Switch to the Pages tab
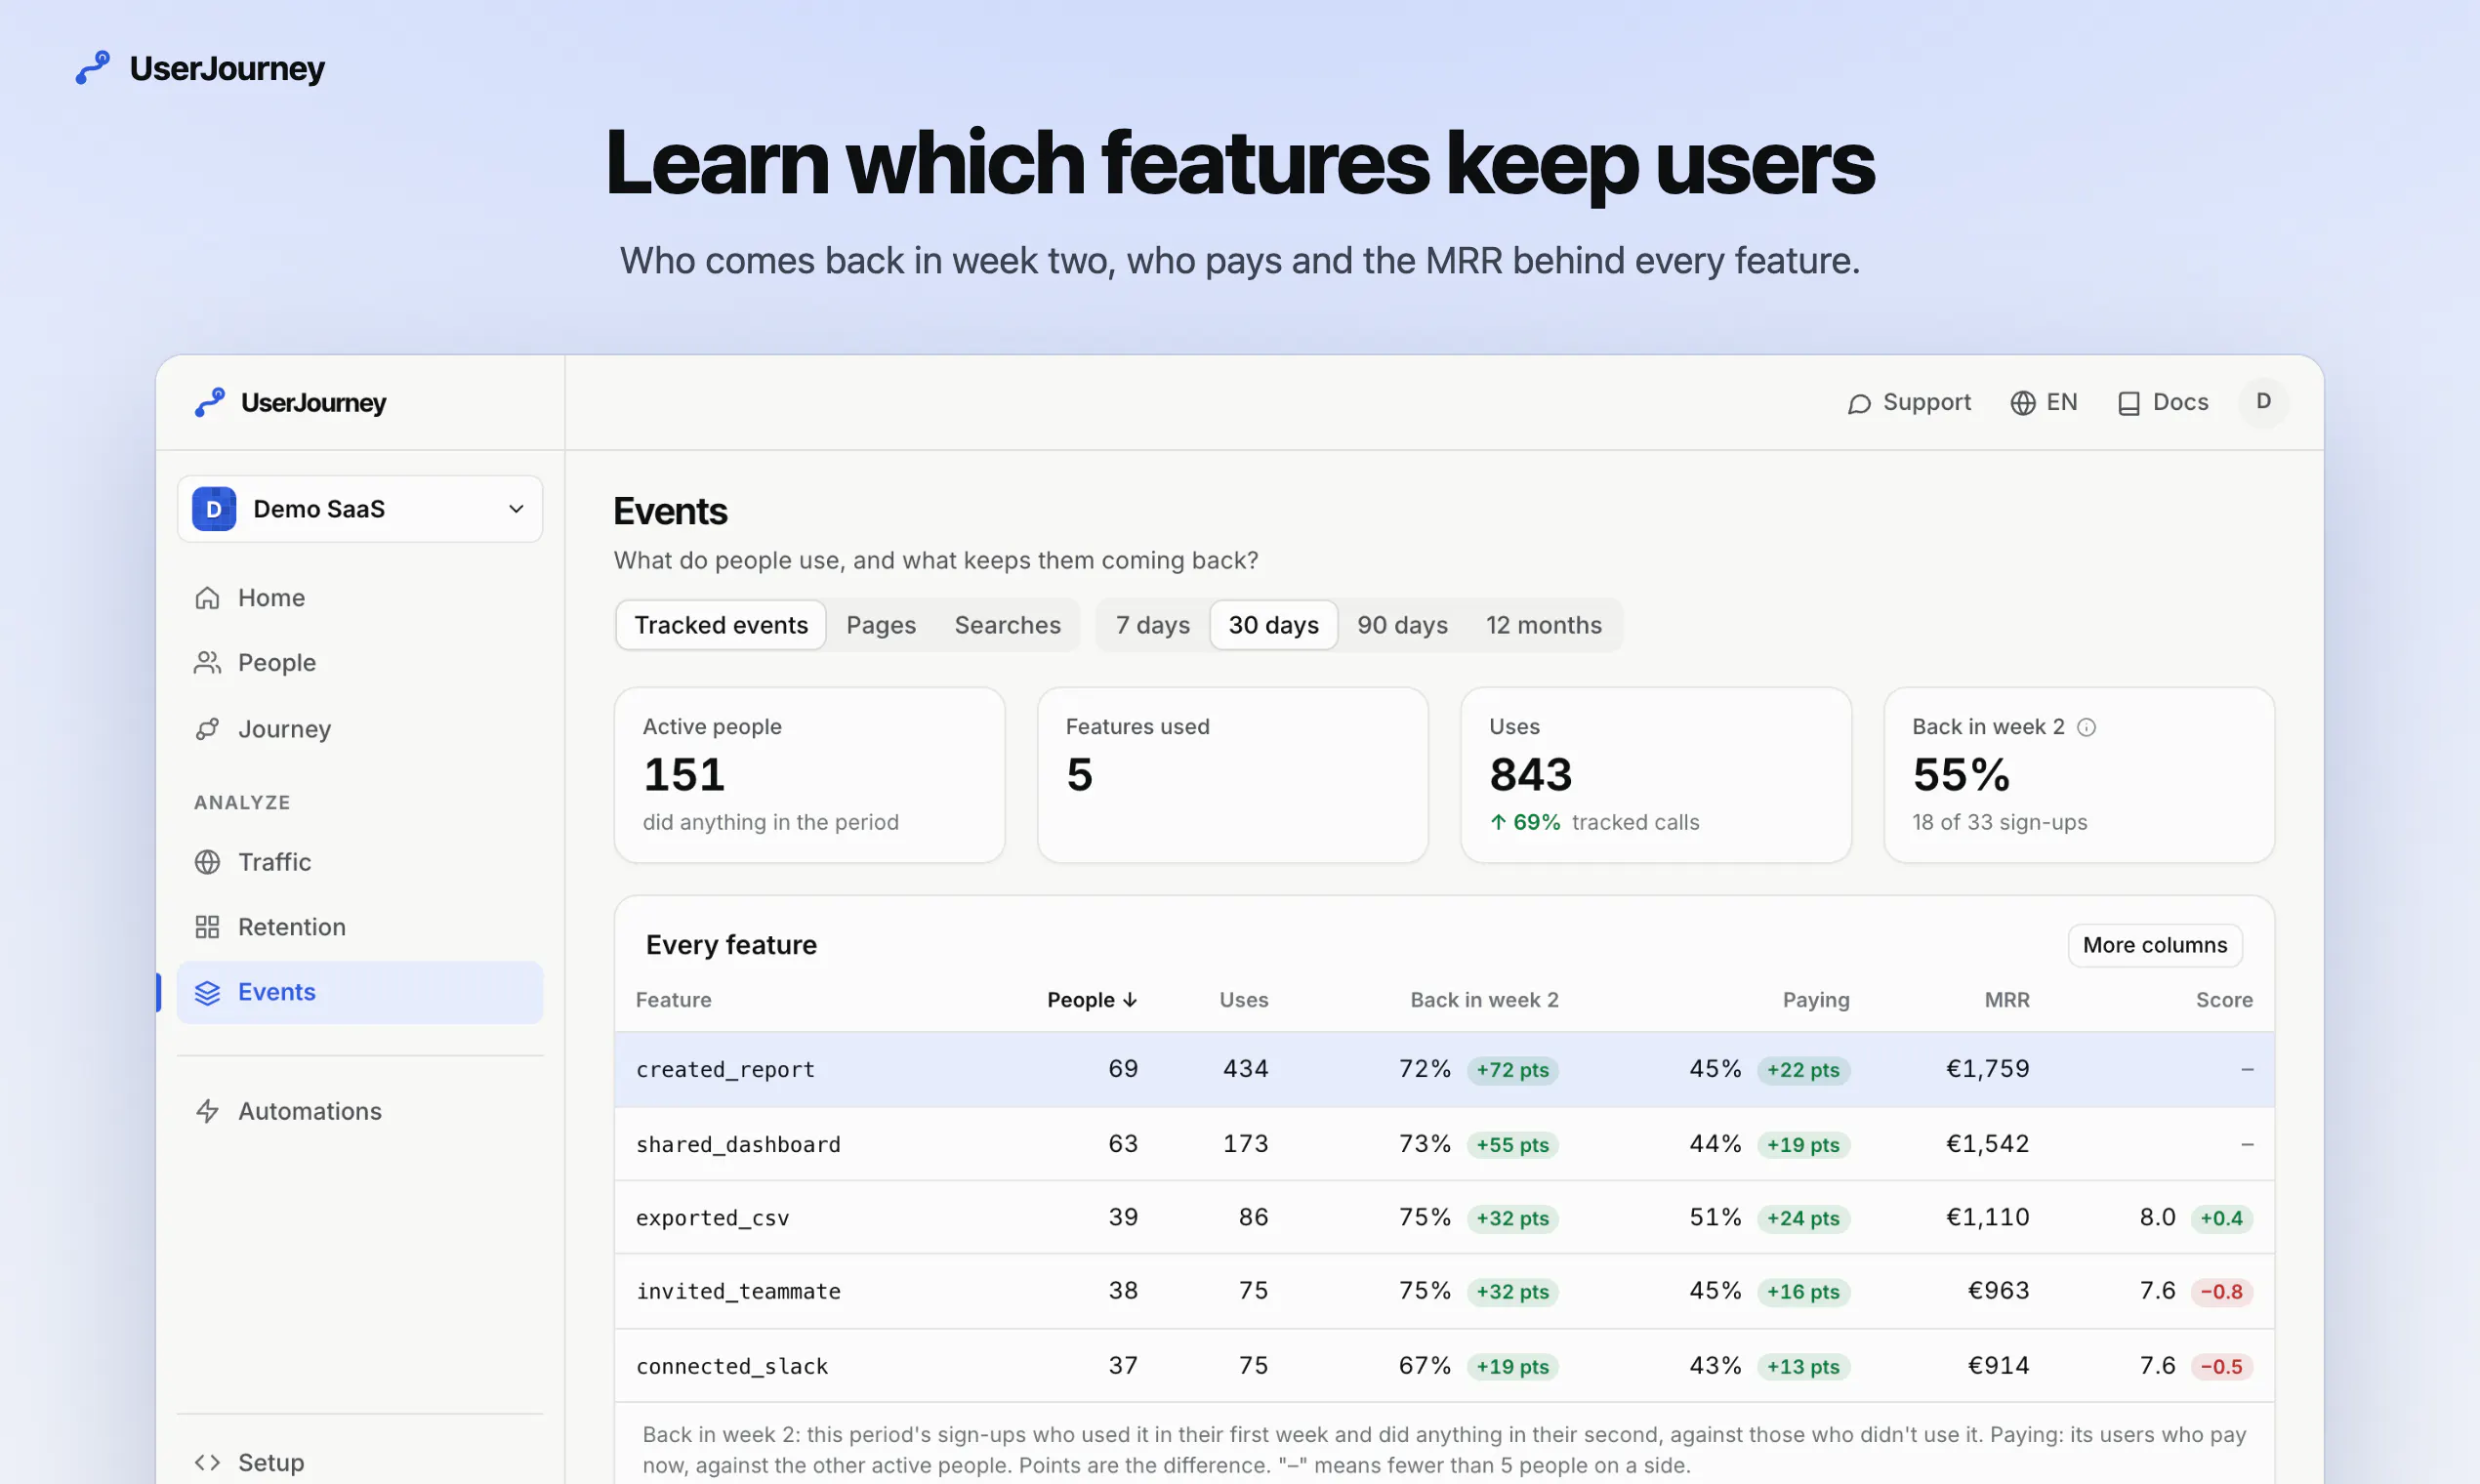The width and height of the screenshot is (2480, 1484). click(881, 625)
